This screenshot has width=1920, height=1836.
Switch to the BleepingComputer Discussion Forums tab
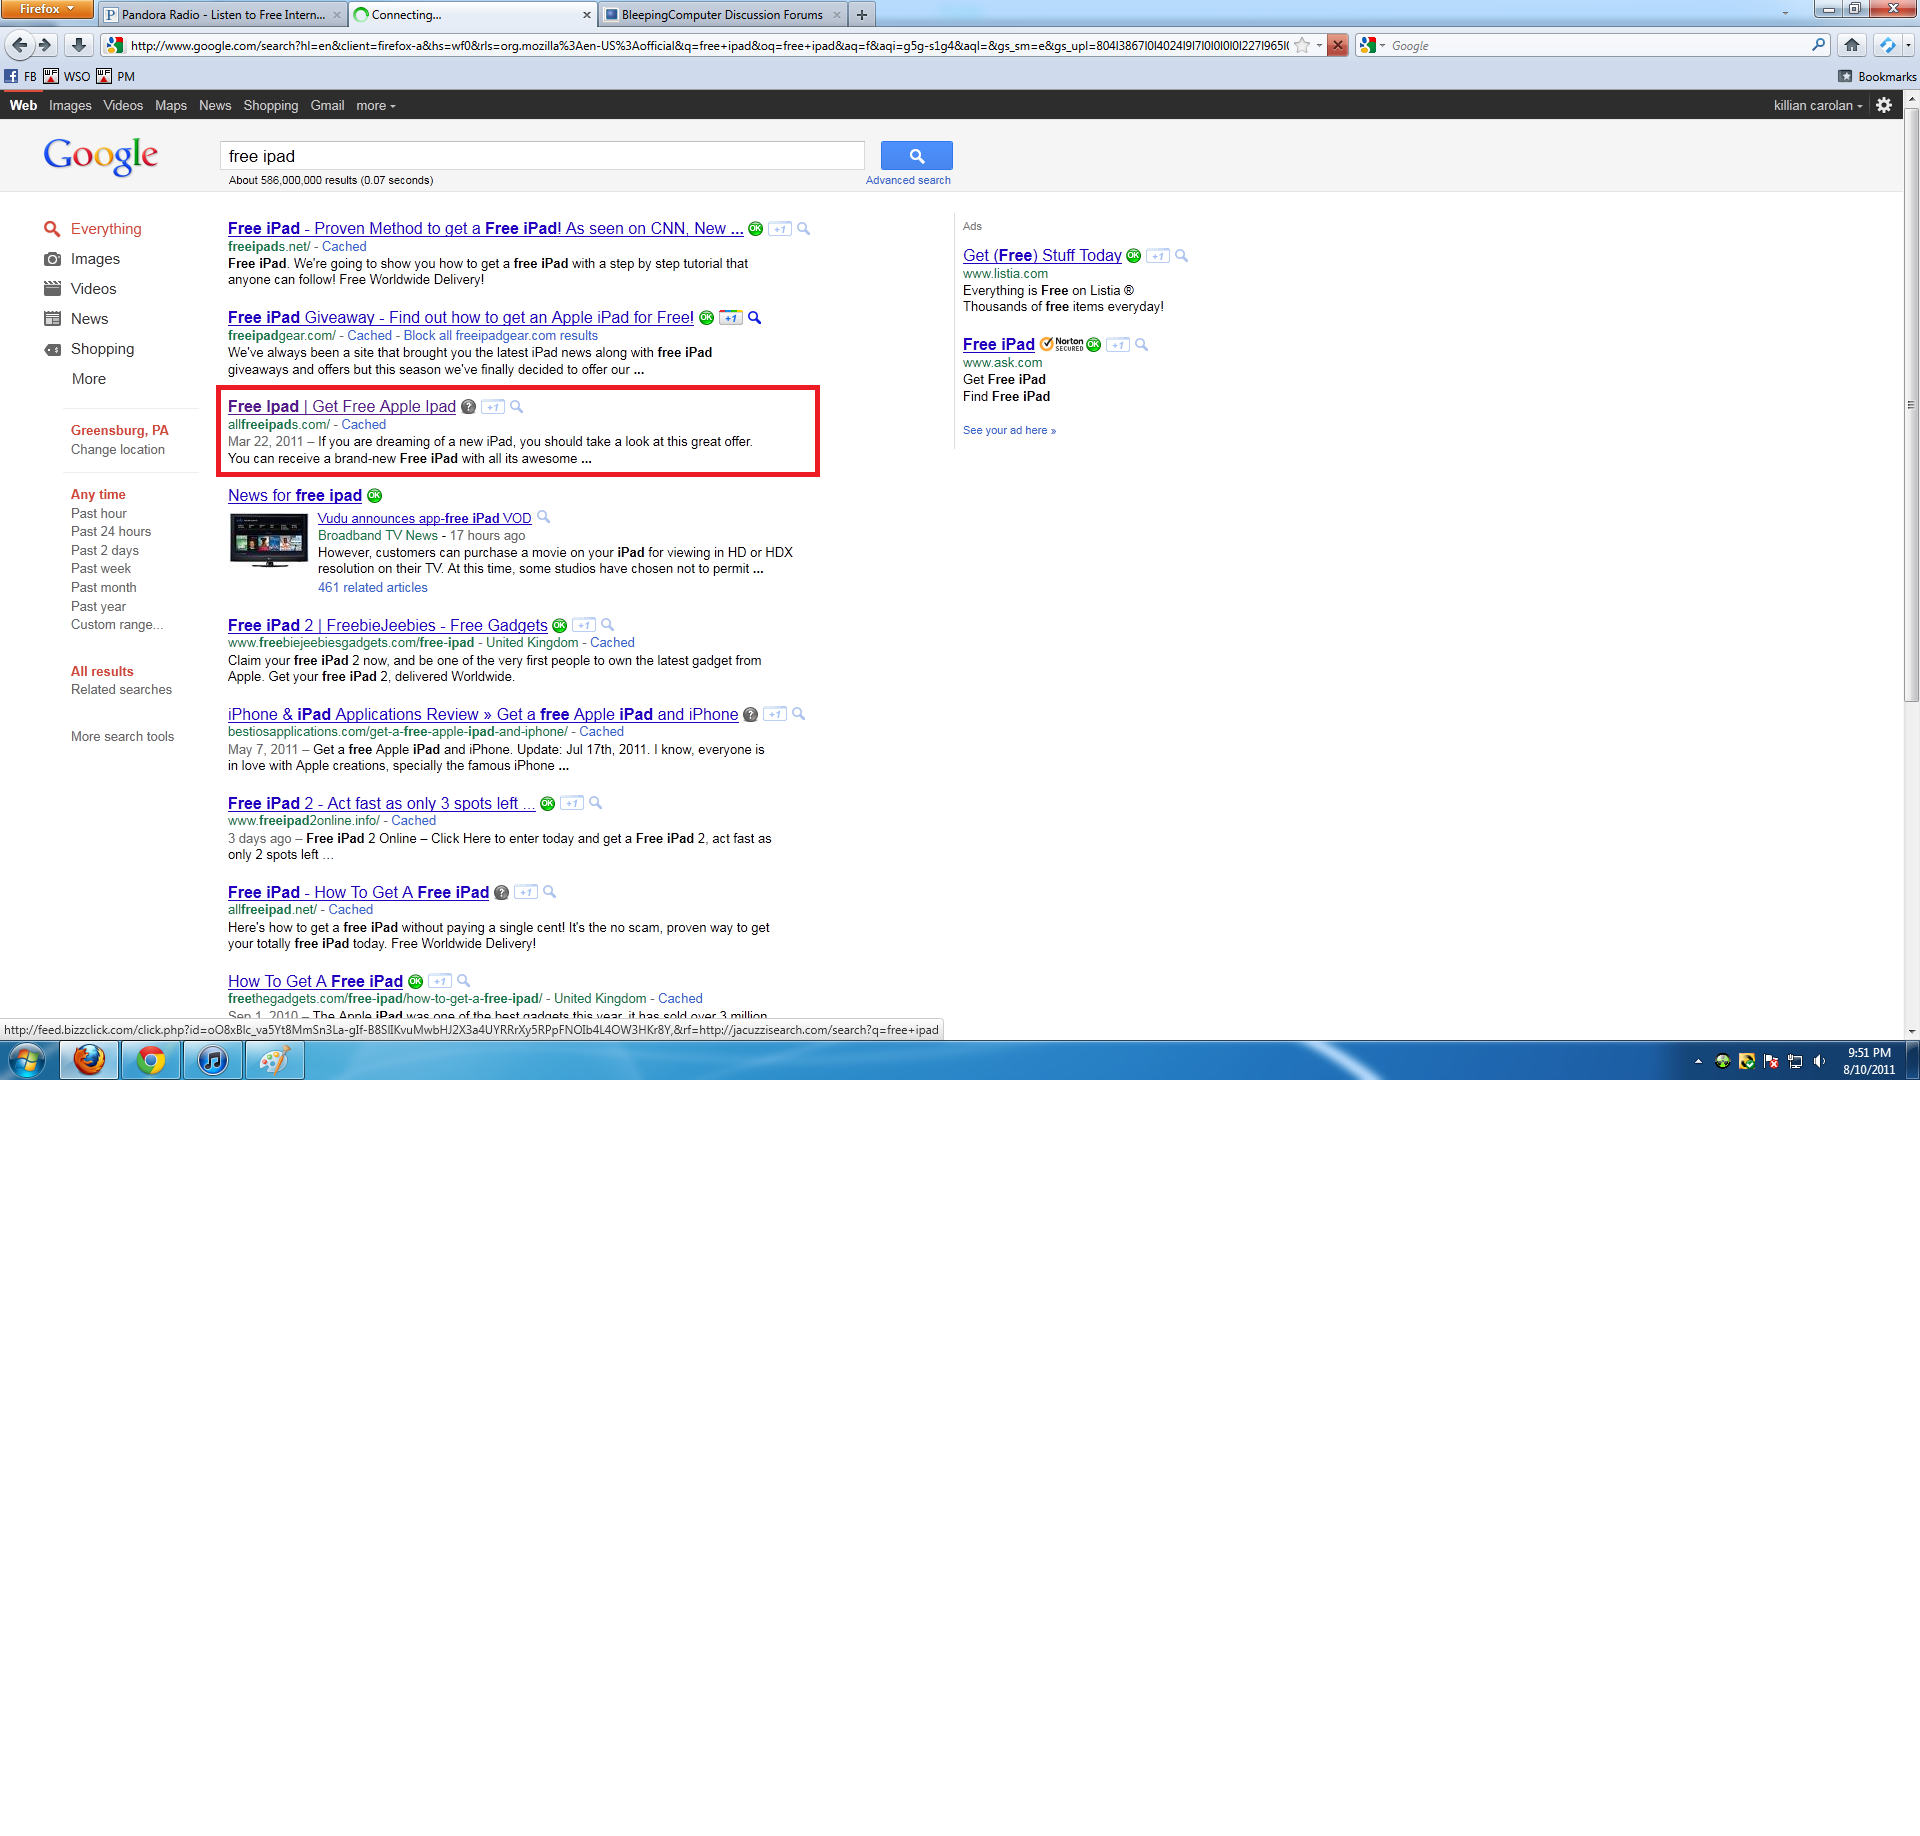pyautogui.click(x=722, y=15)
